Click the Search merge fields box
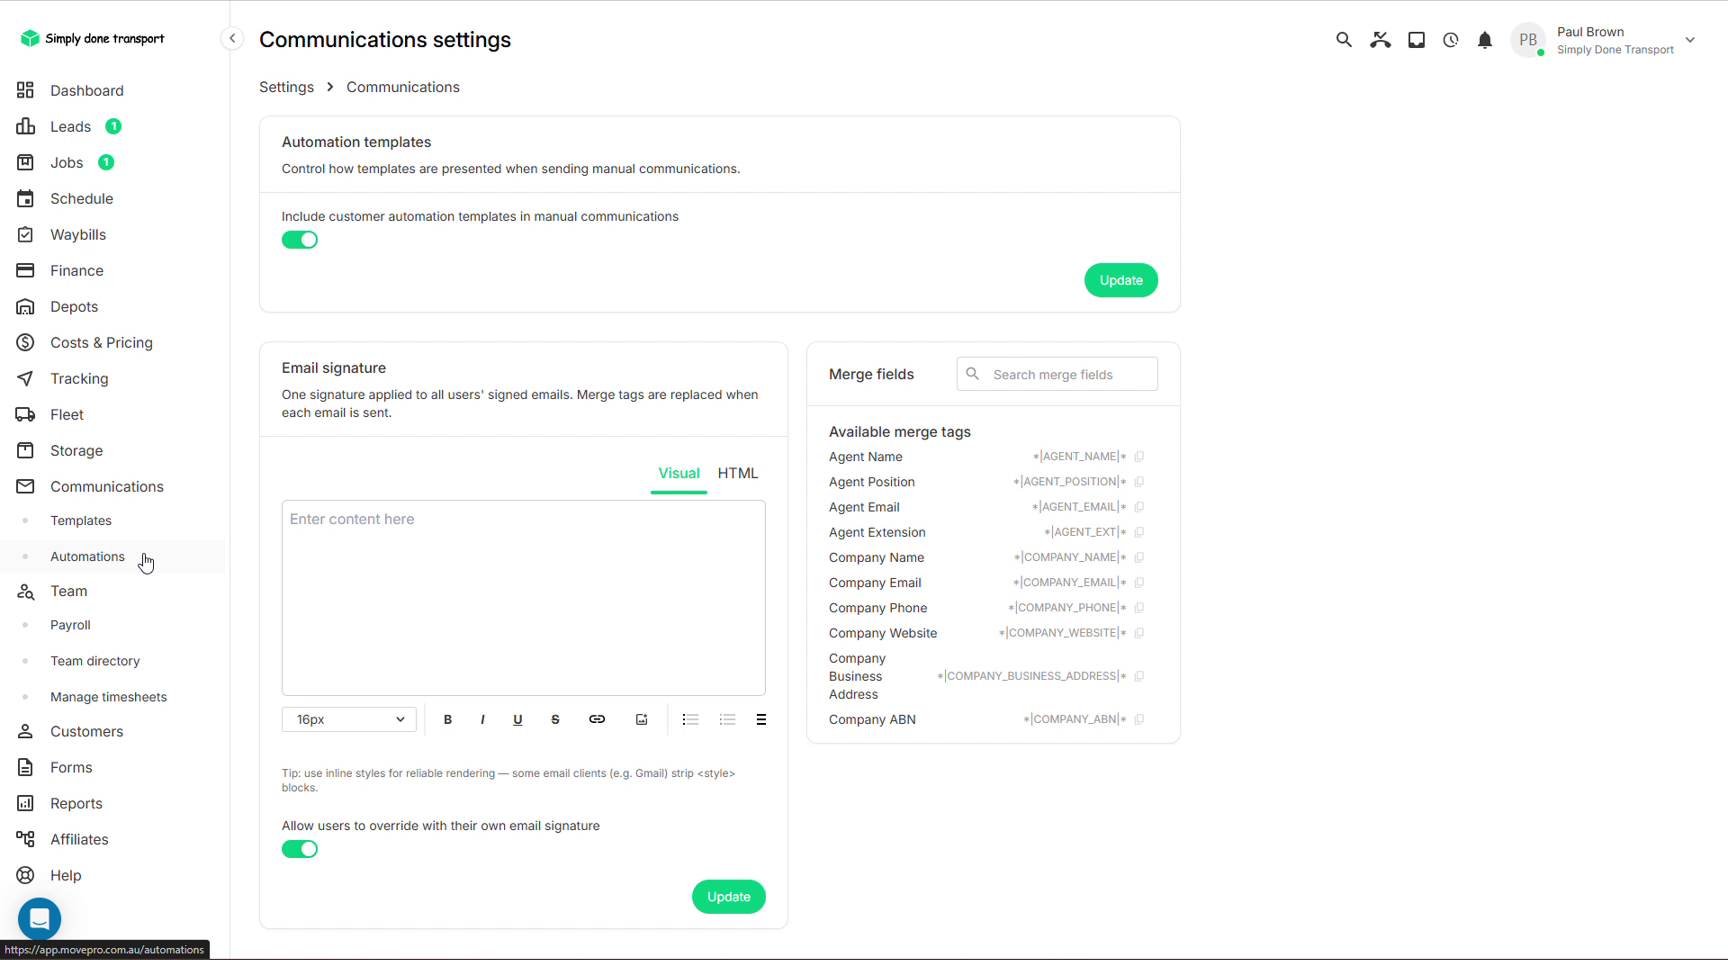This screenshot has width=1728, height=960. point(1057,374)
